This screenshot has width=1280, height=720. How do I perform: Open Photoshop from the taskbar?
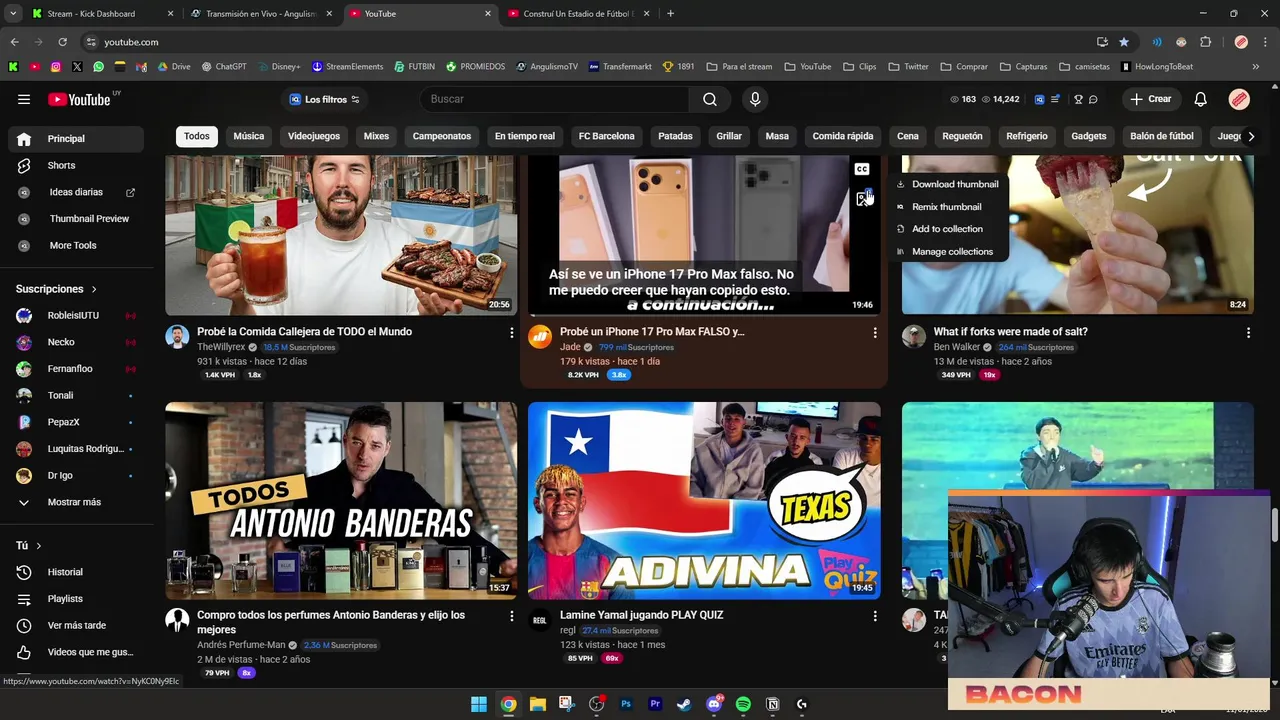coord(626,704)
